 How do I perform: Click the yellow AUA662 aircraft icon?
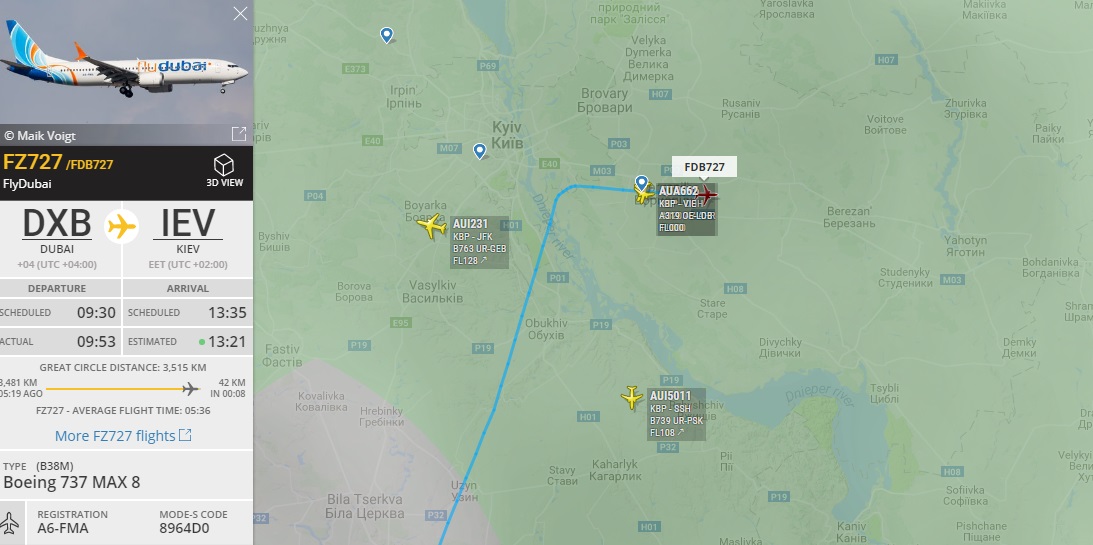tap(644, 194)
